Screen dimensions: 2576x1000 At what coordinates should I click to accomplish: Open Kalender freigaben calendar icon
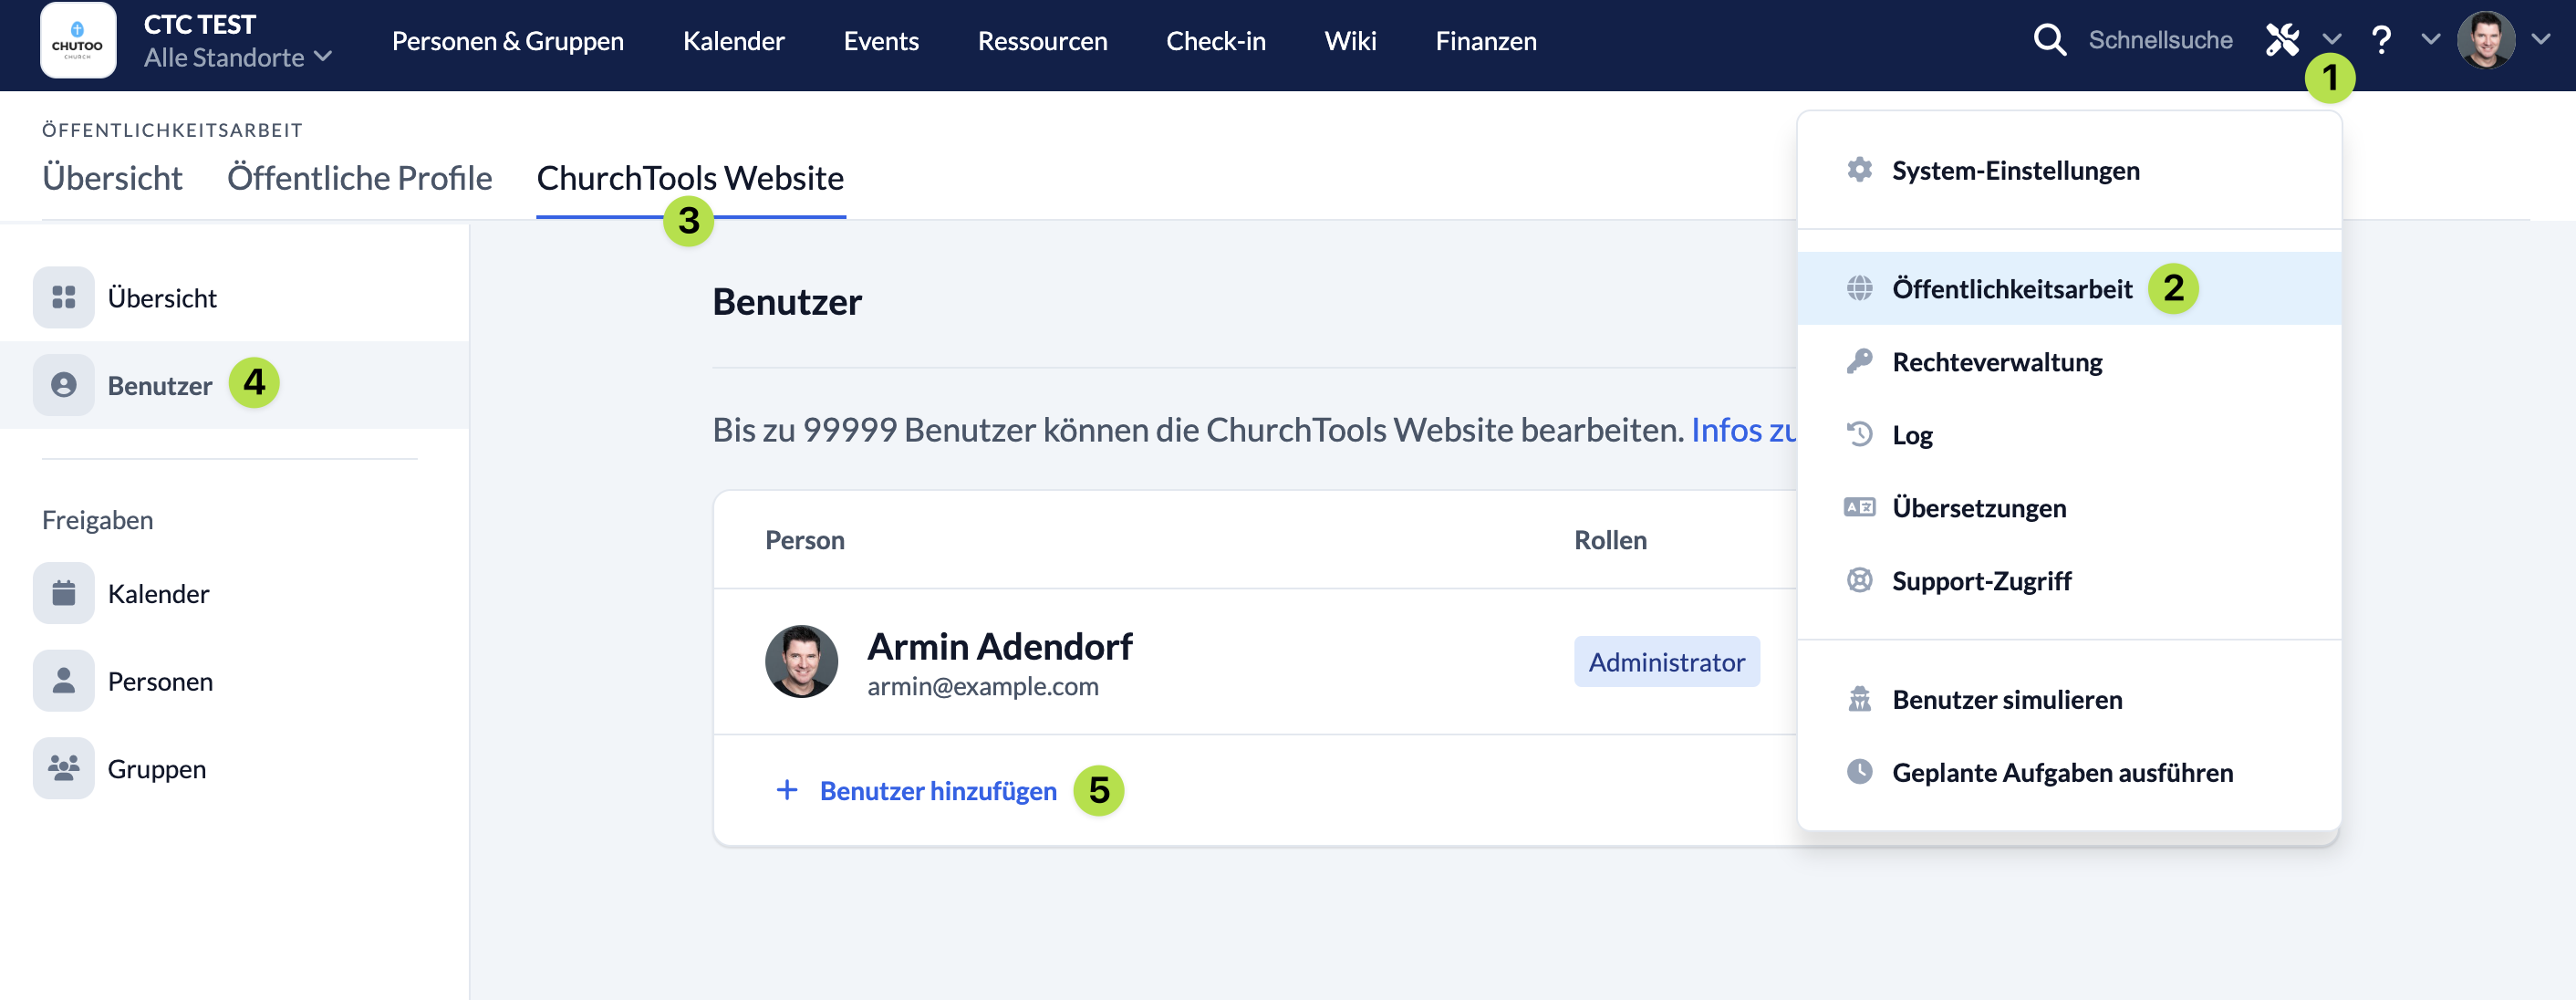[64, 593]
